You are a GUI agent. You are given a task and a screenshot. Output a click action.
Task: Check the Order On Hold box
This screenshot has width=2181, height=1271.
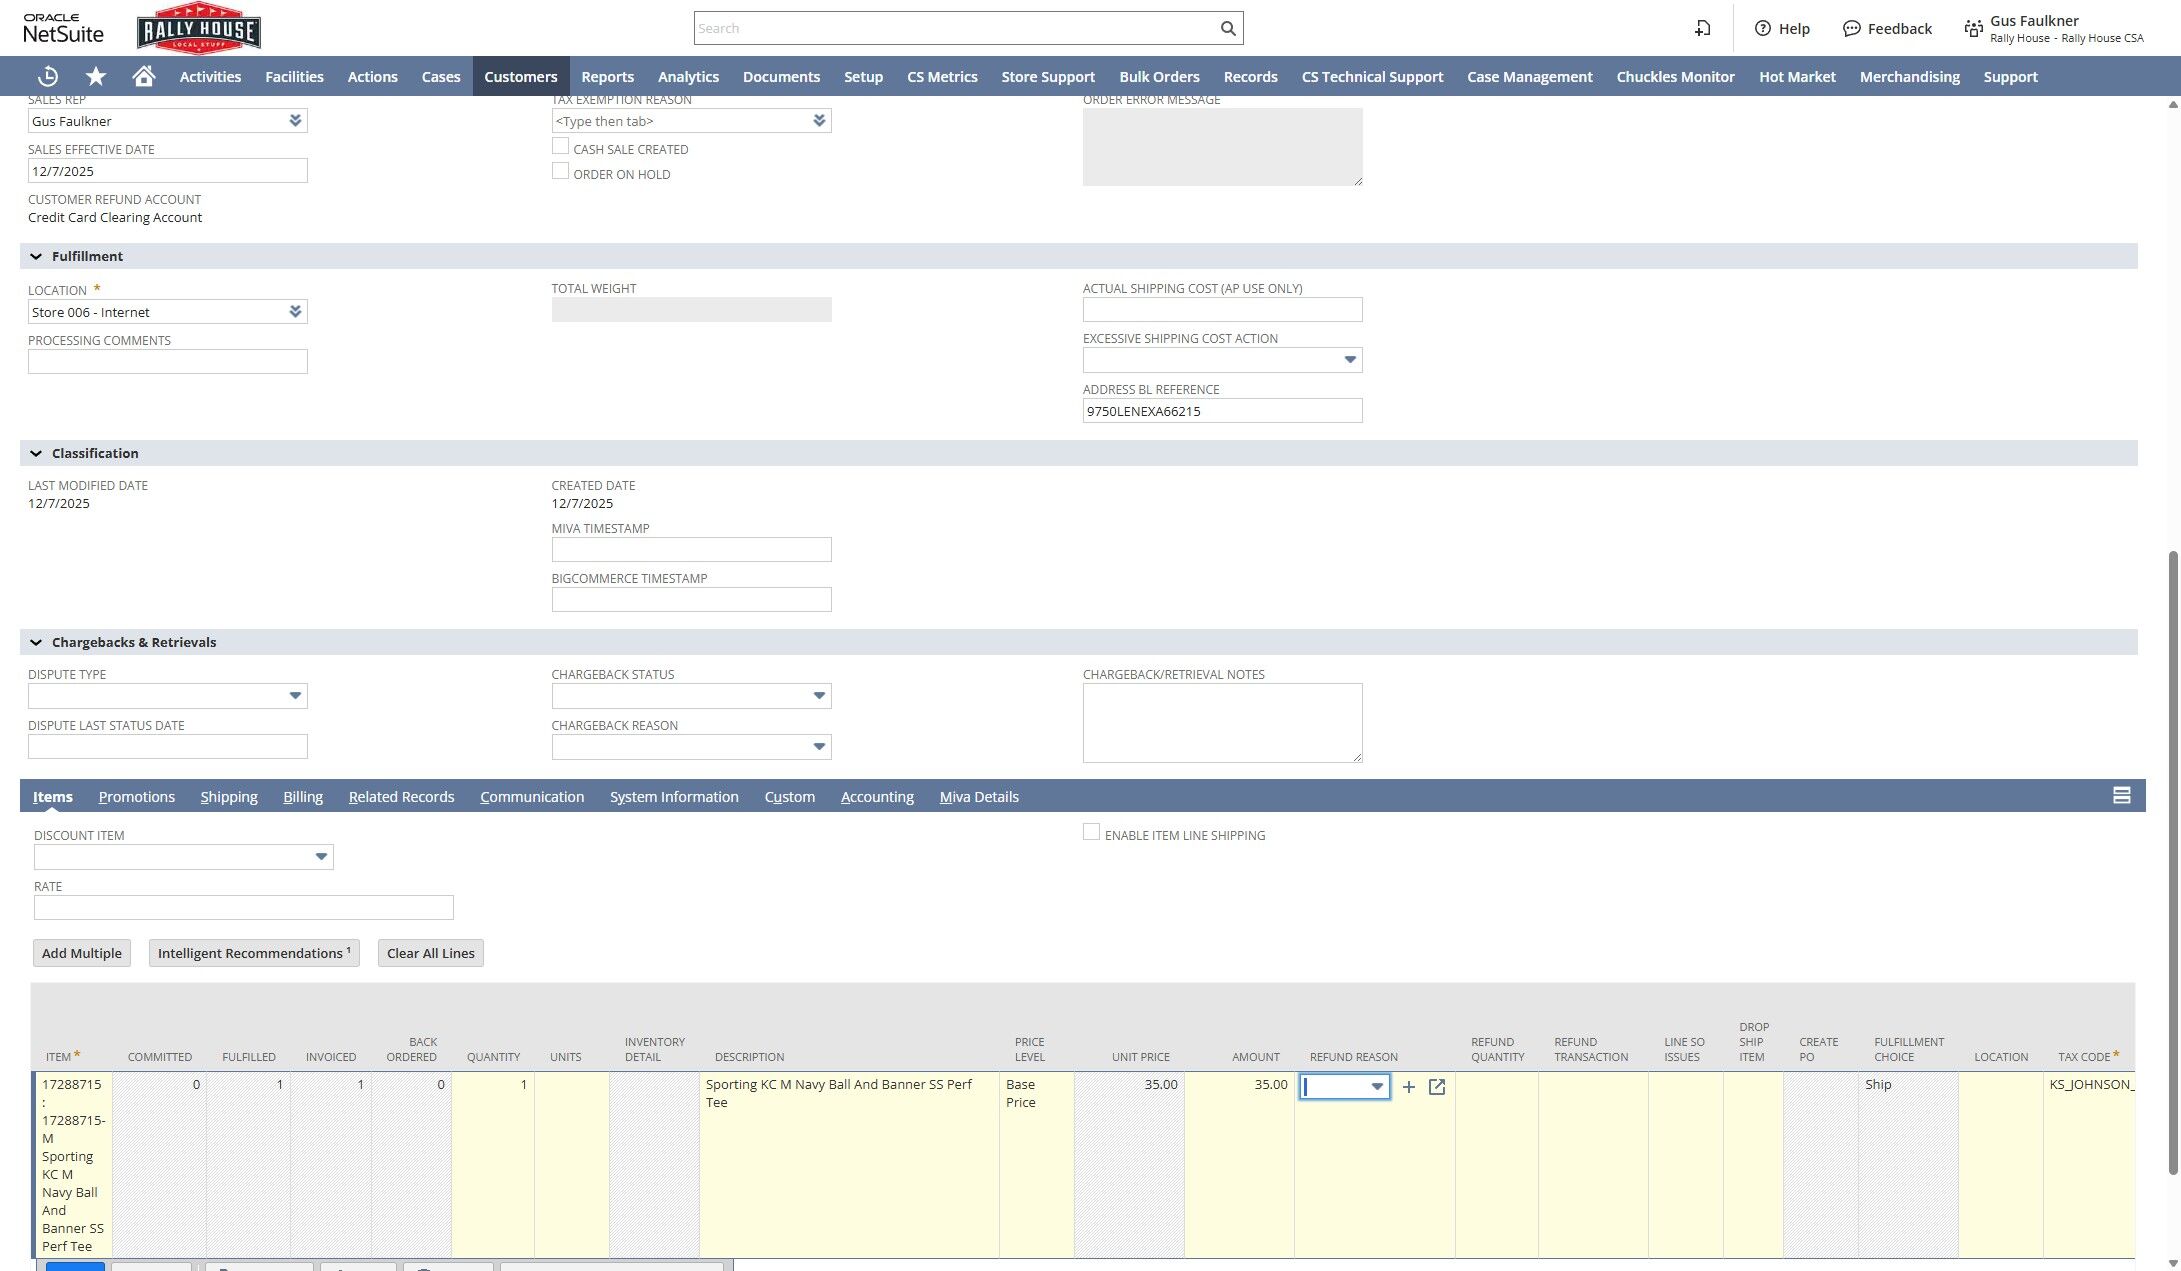coord(561,172)
